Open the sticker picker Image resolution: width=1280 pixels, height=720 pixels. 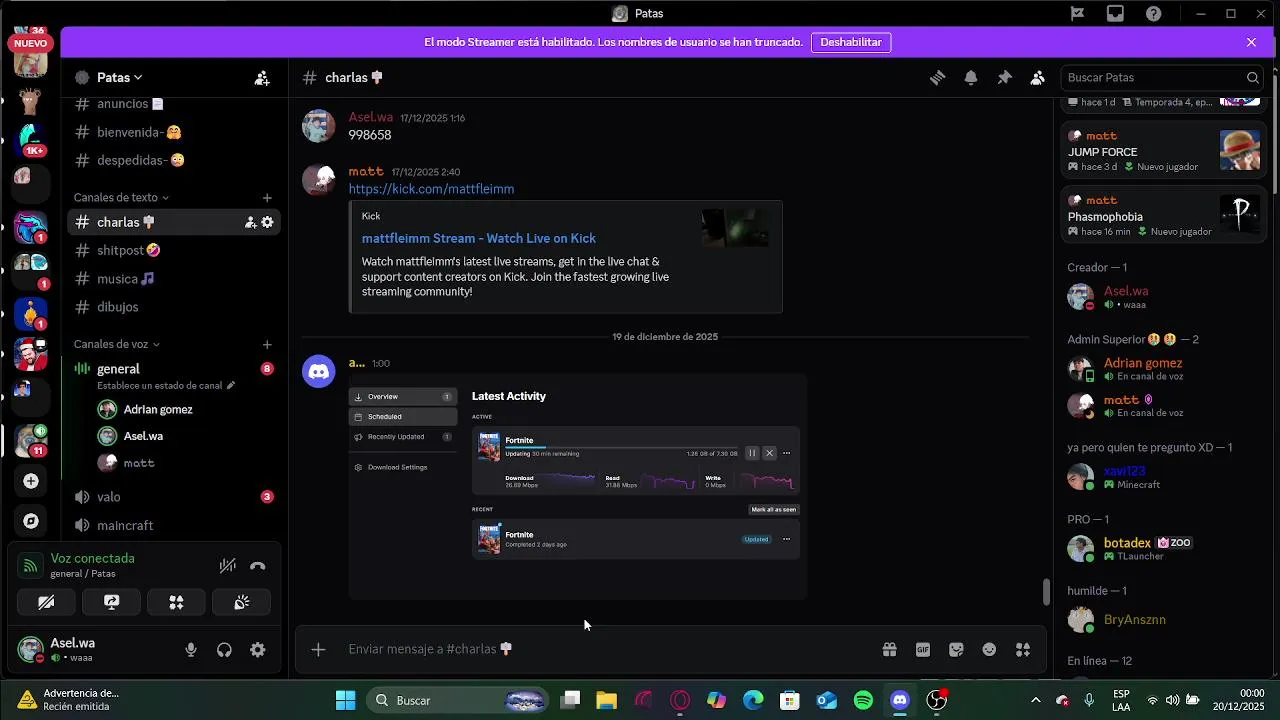(956, 650)
